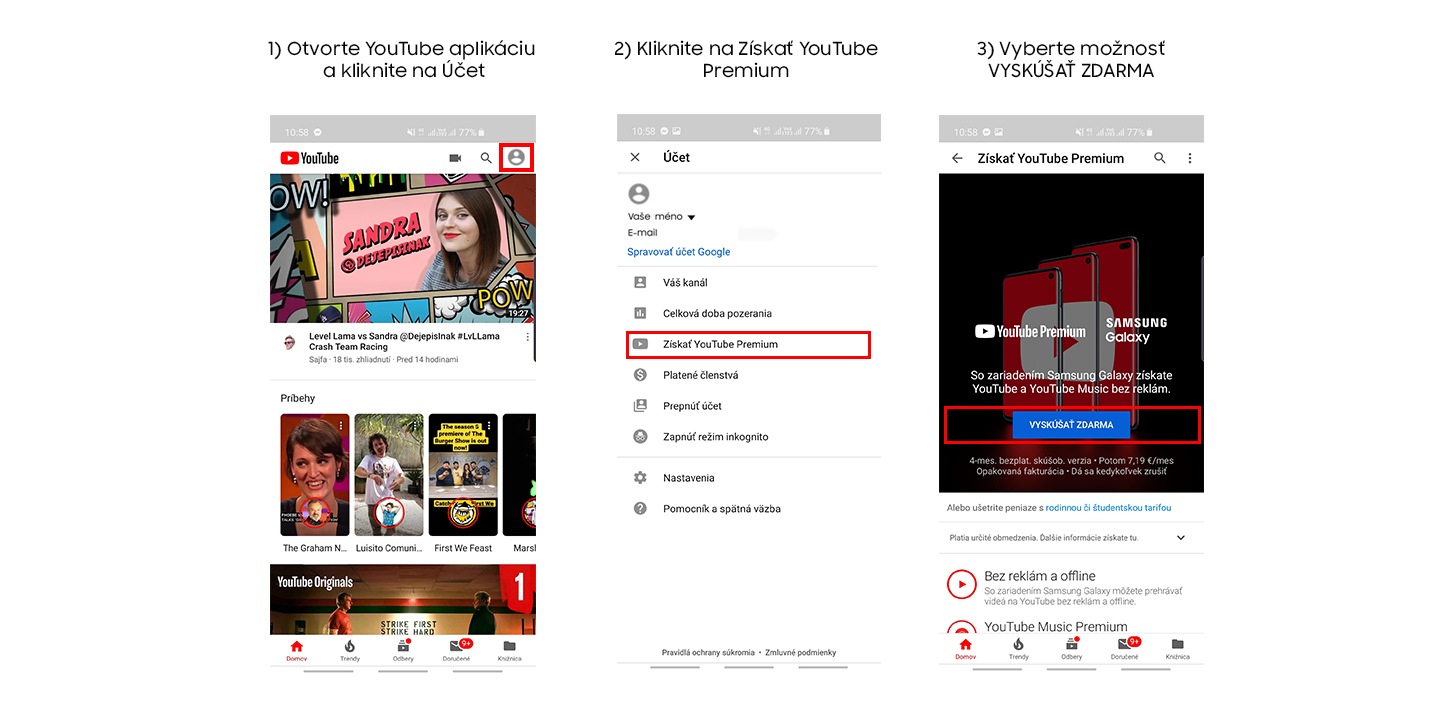The image size is (1440, 710).
Task: Open the First We Feast story
Action: pos(463,475)
